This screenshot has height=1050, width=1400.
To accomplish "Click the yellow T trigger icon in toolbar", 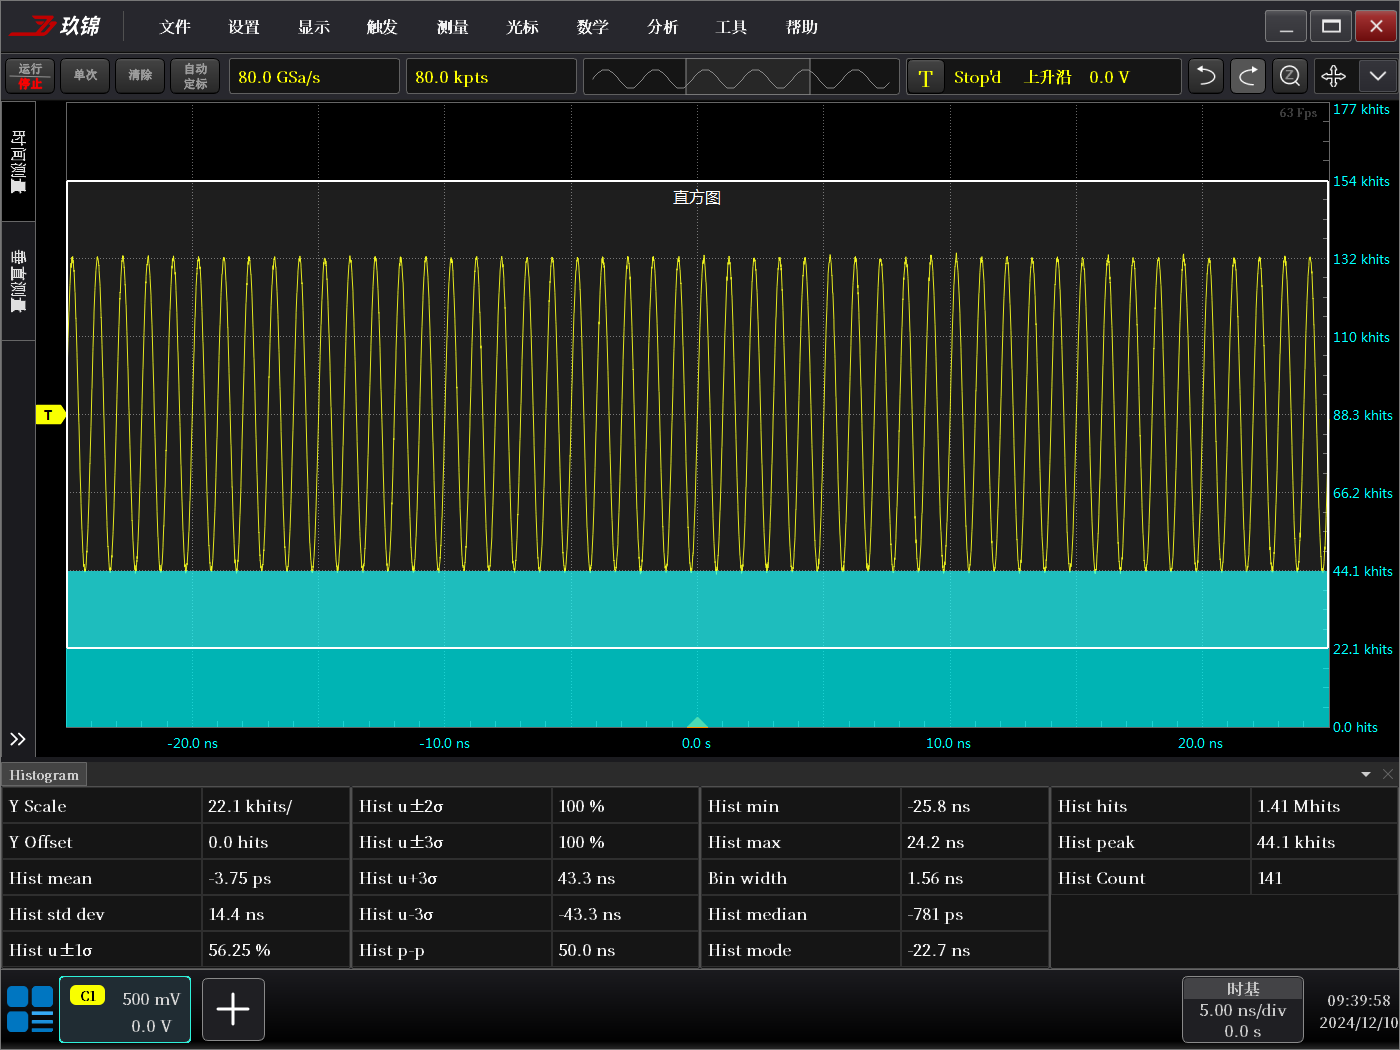I will pyautogui.click(x=926, y=77).
